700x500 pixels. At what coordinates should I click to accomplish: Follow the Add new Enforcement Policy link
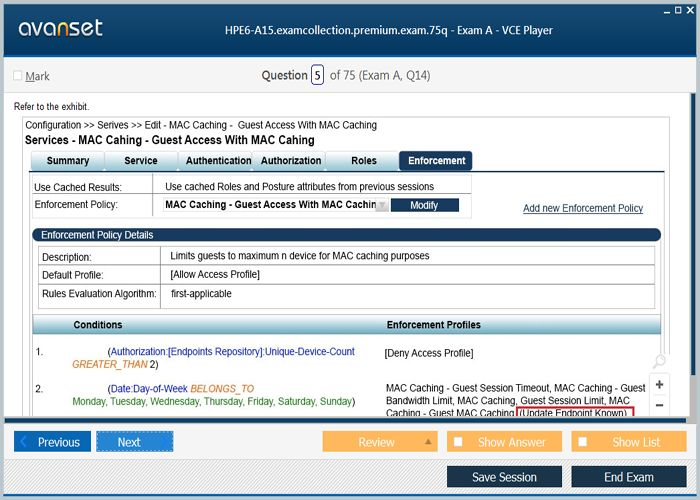(x=583, y=208)
